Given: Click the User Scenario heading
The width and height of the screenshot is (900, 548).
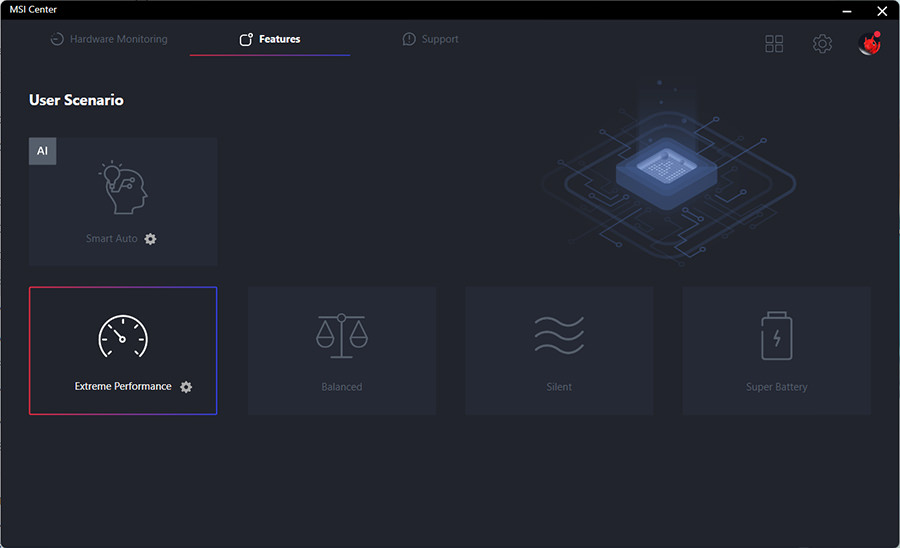Looking at the screenshot, I should pyautogui.click(x=76, y=100).
